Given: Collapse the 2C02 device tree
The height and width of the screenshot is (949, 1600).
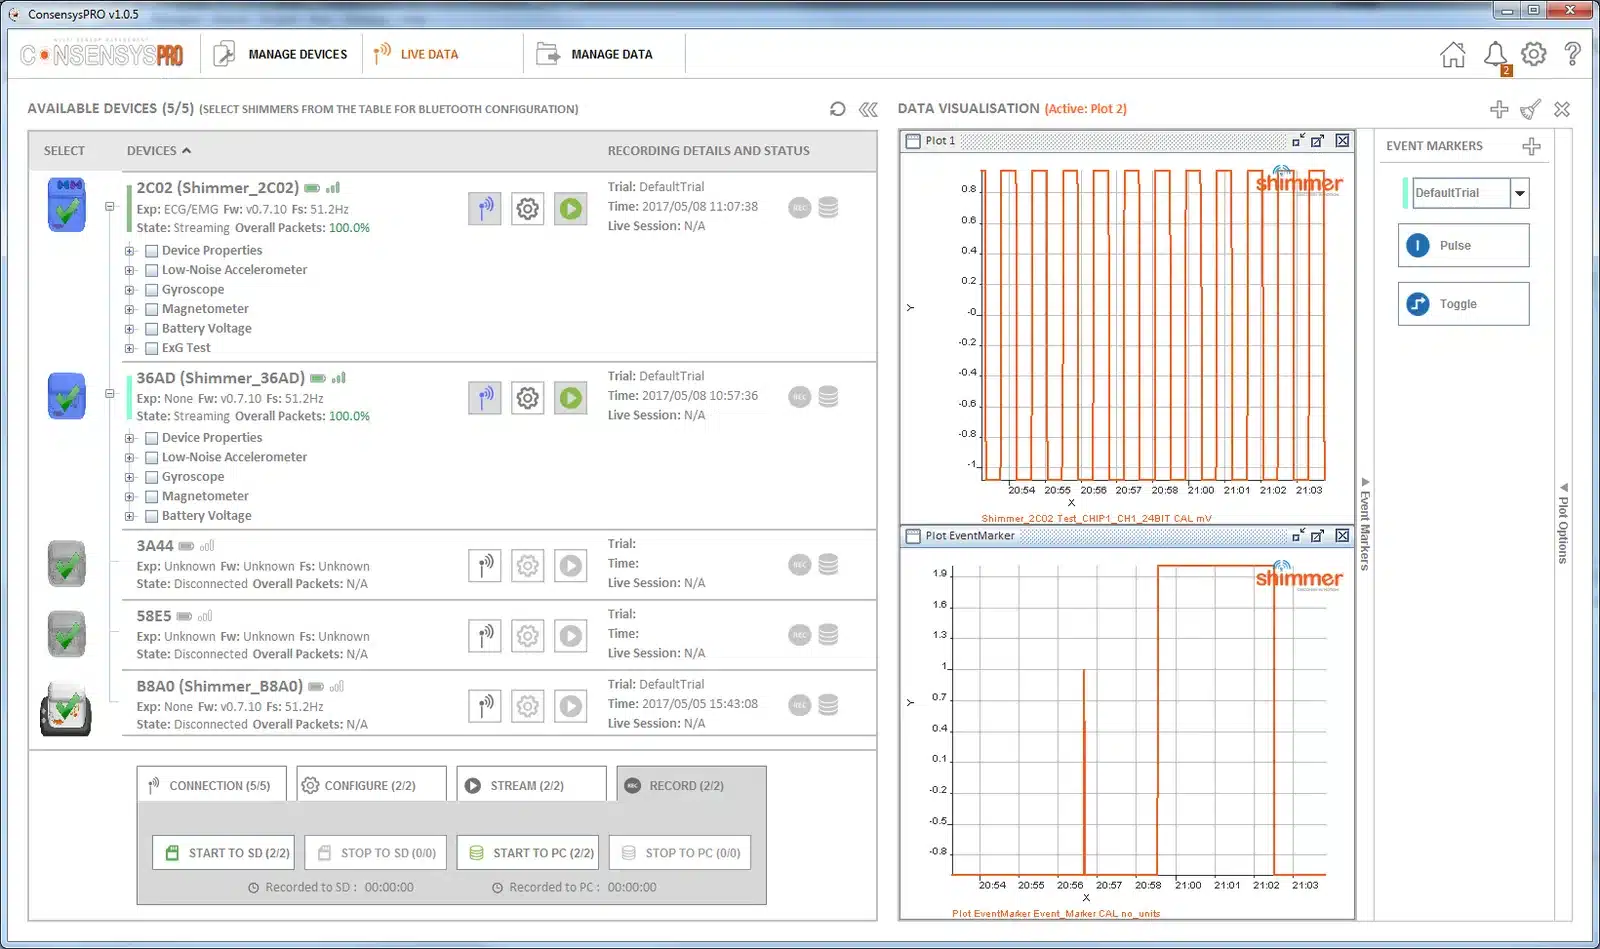Looking at the screenshot, I should pyautogui.click(x=110, y=206).
